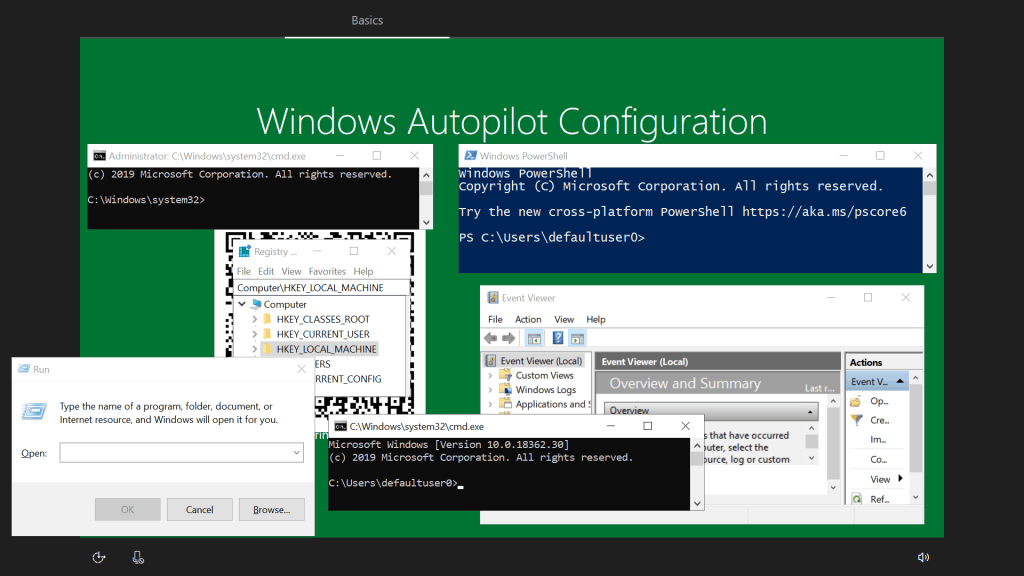1024x576 pixels.
Task: Open the View menu in Event Viewer
Action: point(564,319)
